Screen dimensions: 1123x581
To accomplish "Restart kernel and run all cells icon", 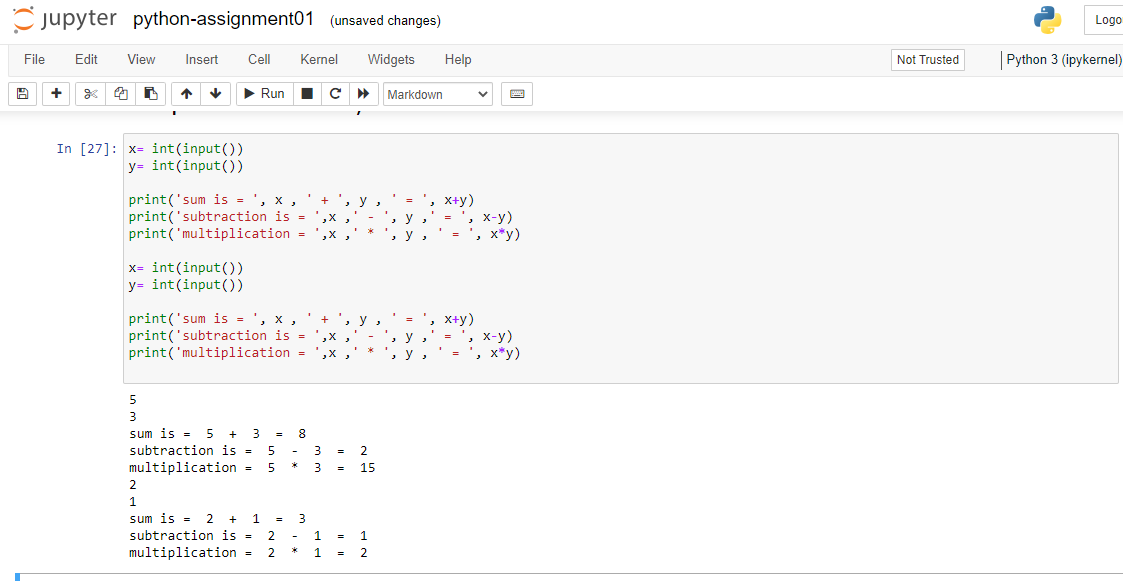I will point(363,94).
